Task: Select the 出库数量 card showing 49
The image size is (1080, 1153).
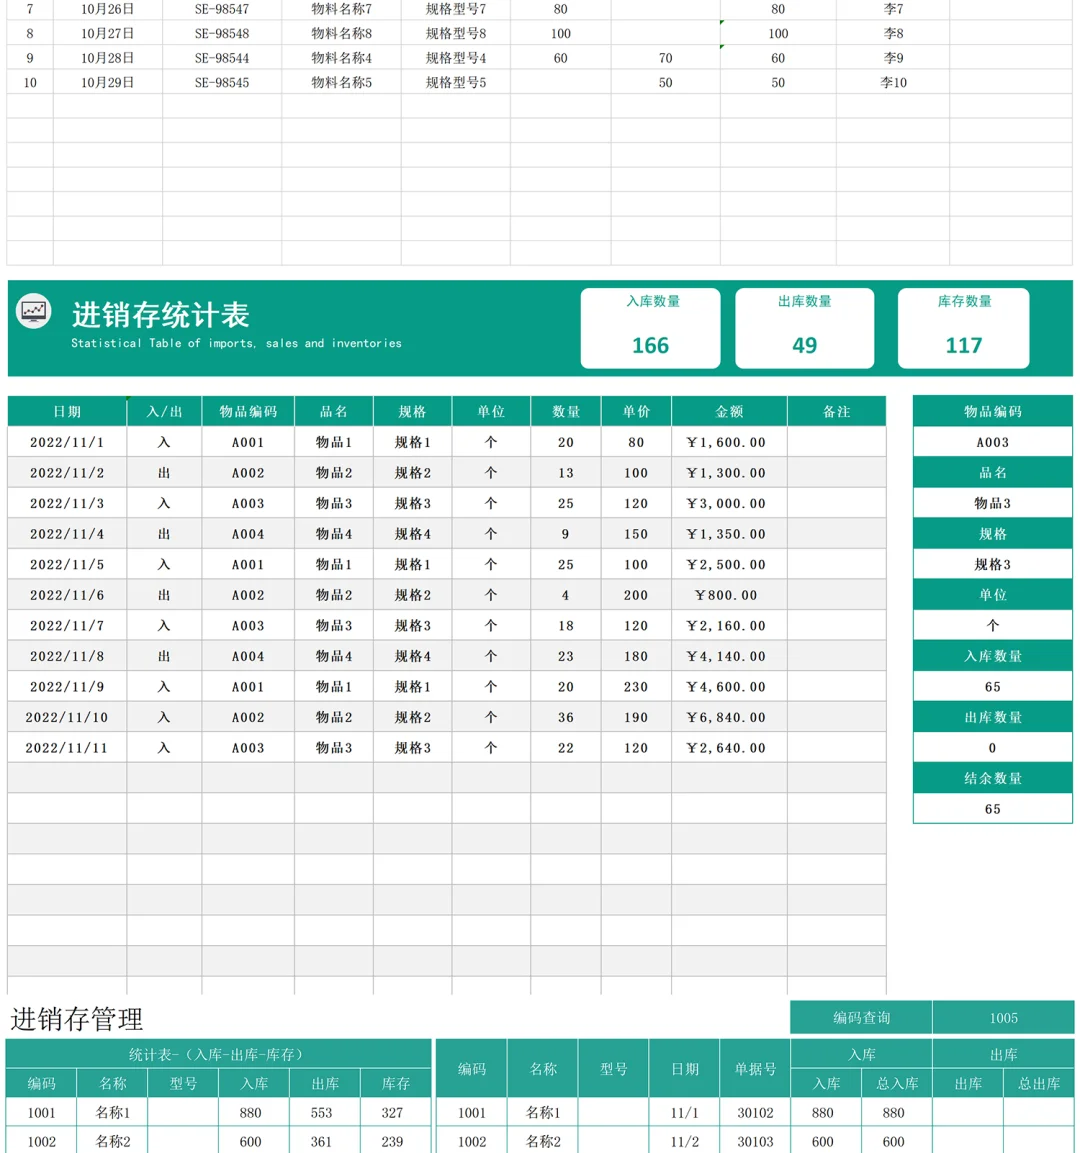Action: (x=804, y=328)
